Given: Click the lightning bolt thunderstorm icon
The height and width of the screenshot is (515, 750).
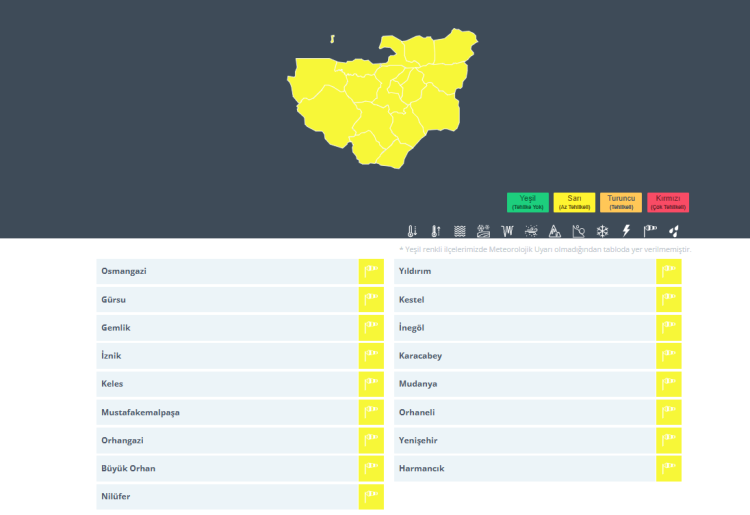Looking at the screenshot, I should click(626, 231).
